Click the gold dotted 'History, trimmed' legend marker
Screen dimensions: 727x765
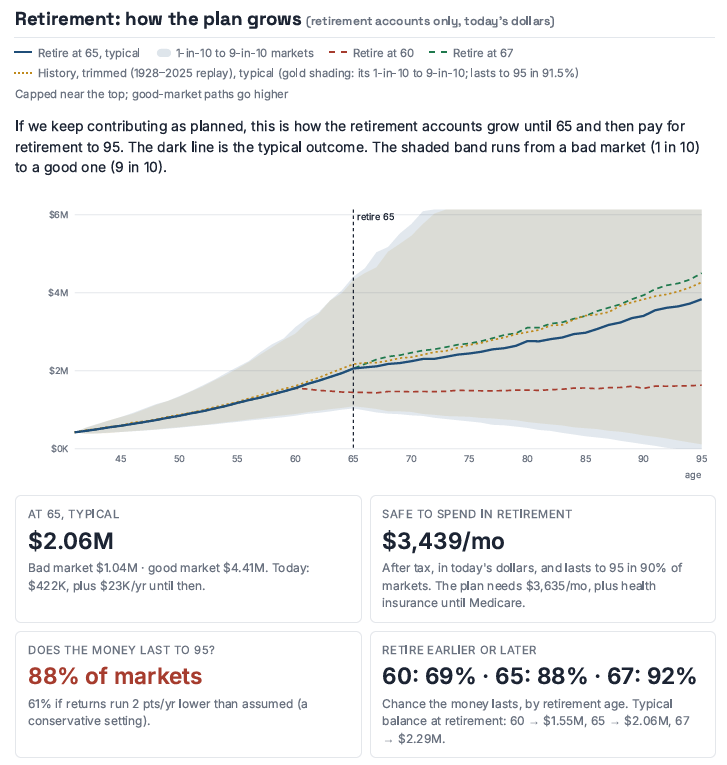point(23,73)
